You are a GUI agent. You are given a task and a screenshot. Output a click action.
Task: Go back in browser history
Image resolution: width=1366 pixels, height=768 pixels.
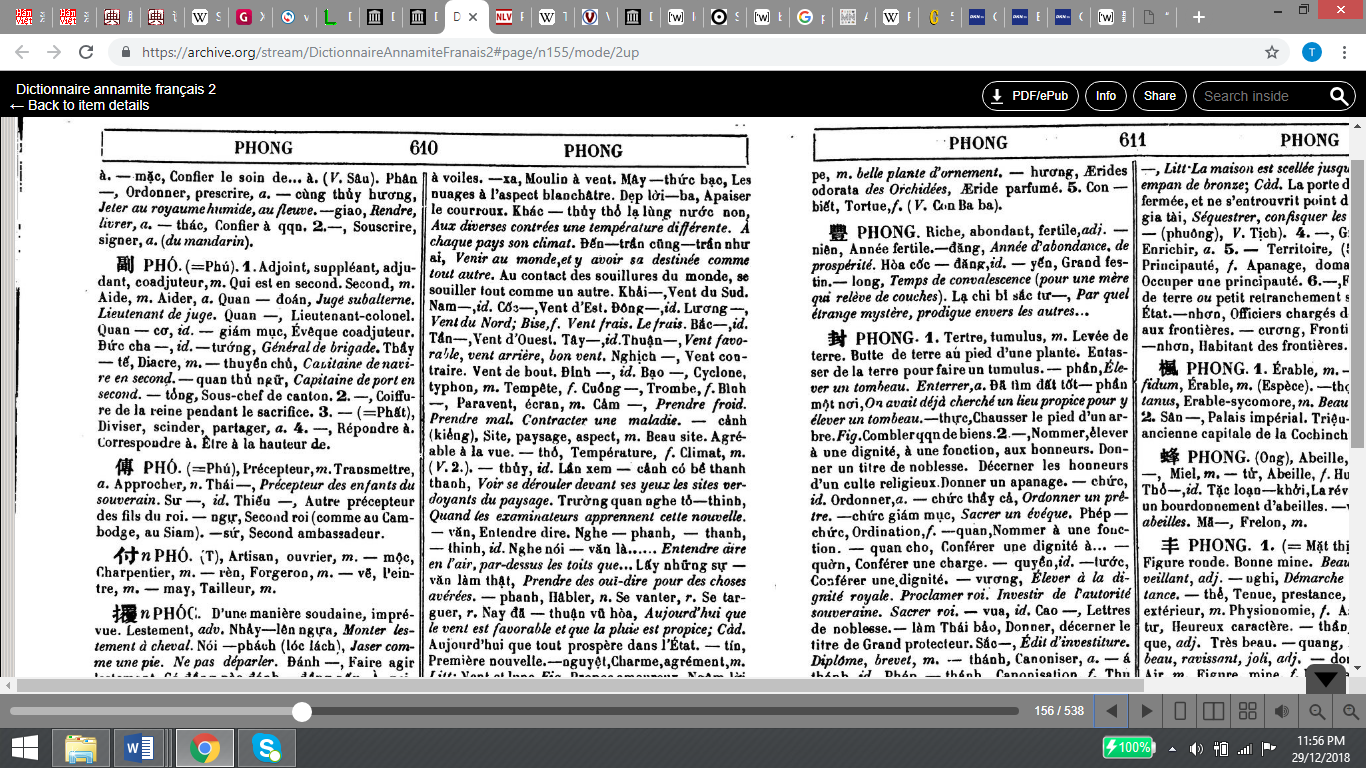click(23, 52)
